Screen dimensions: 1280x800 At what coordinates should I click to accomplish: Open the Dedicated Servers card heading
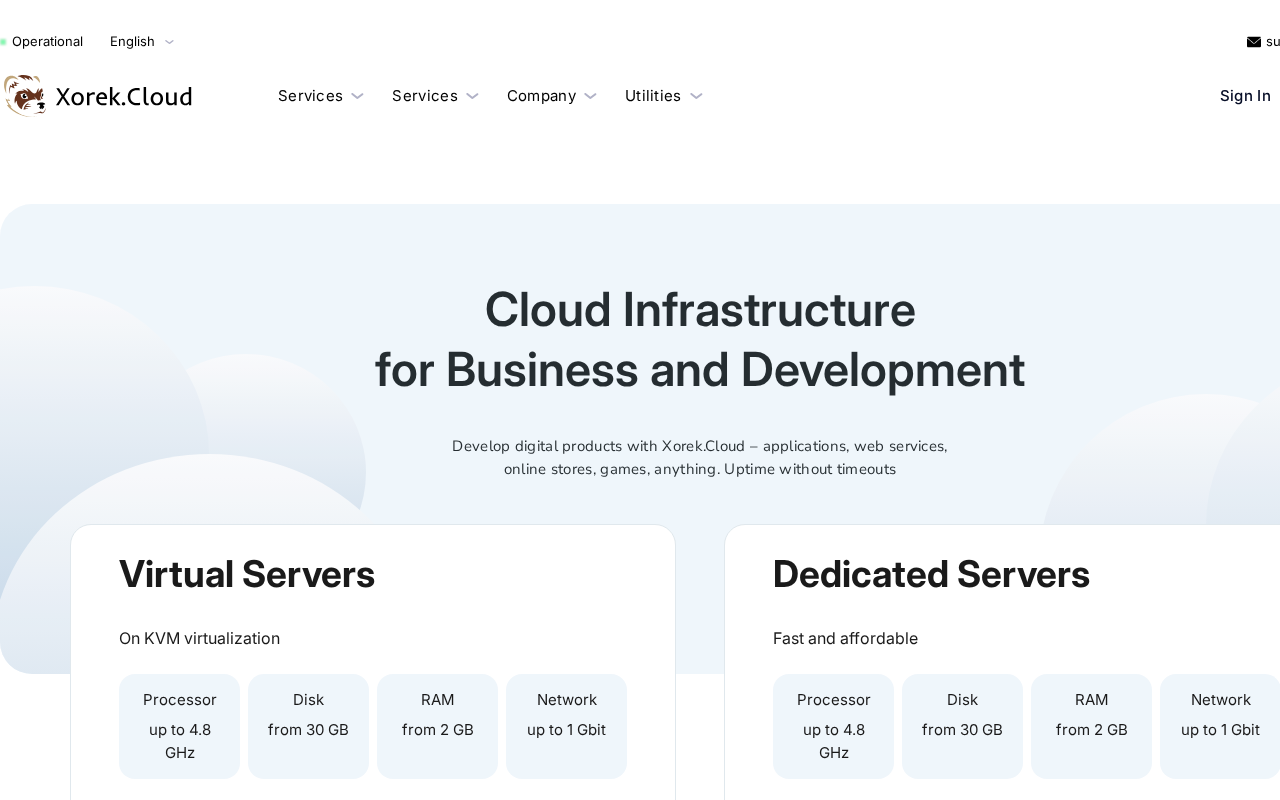[931, 574]
